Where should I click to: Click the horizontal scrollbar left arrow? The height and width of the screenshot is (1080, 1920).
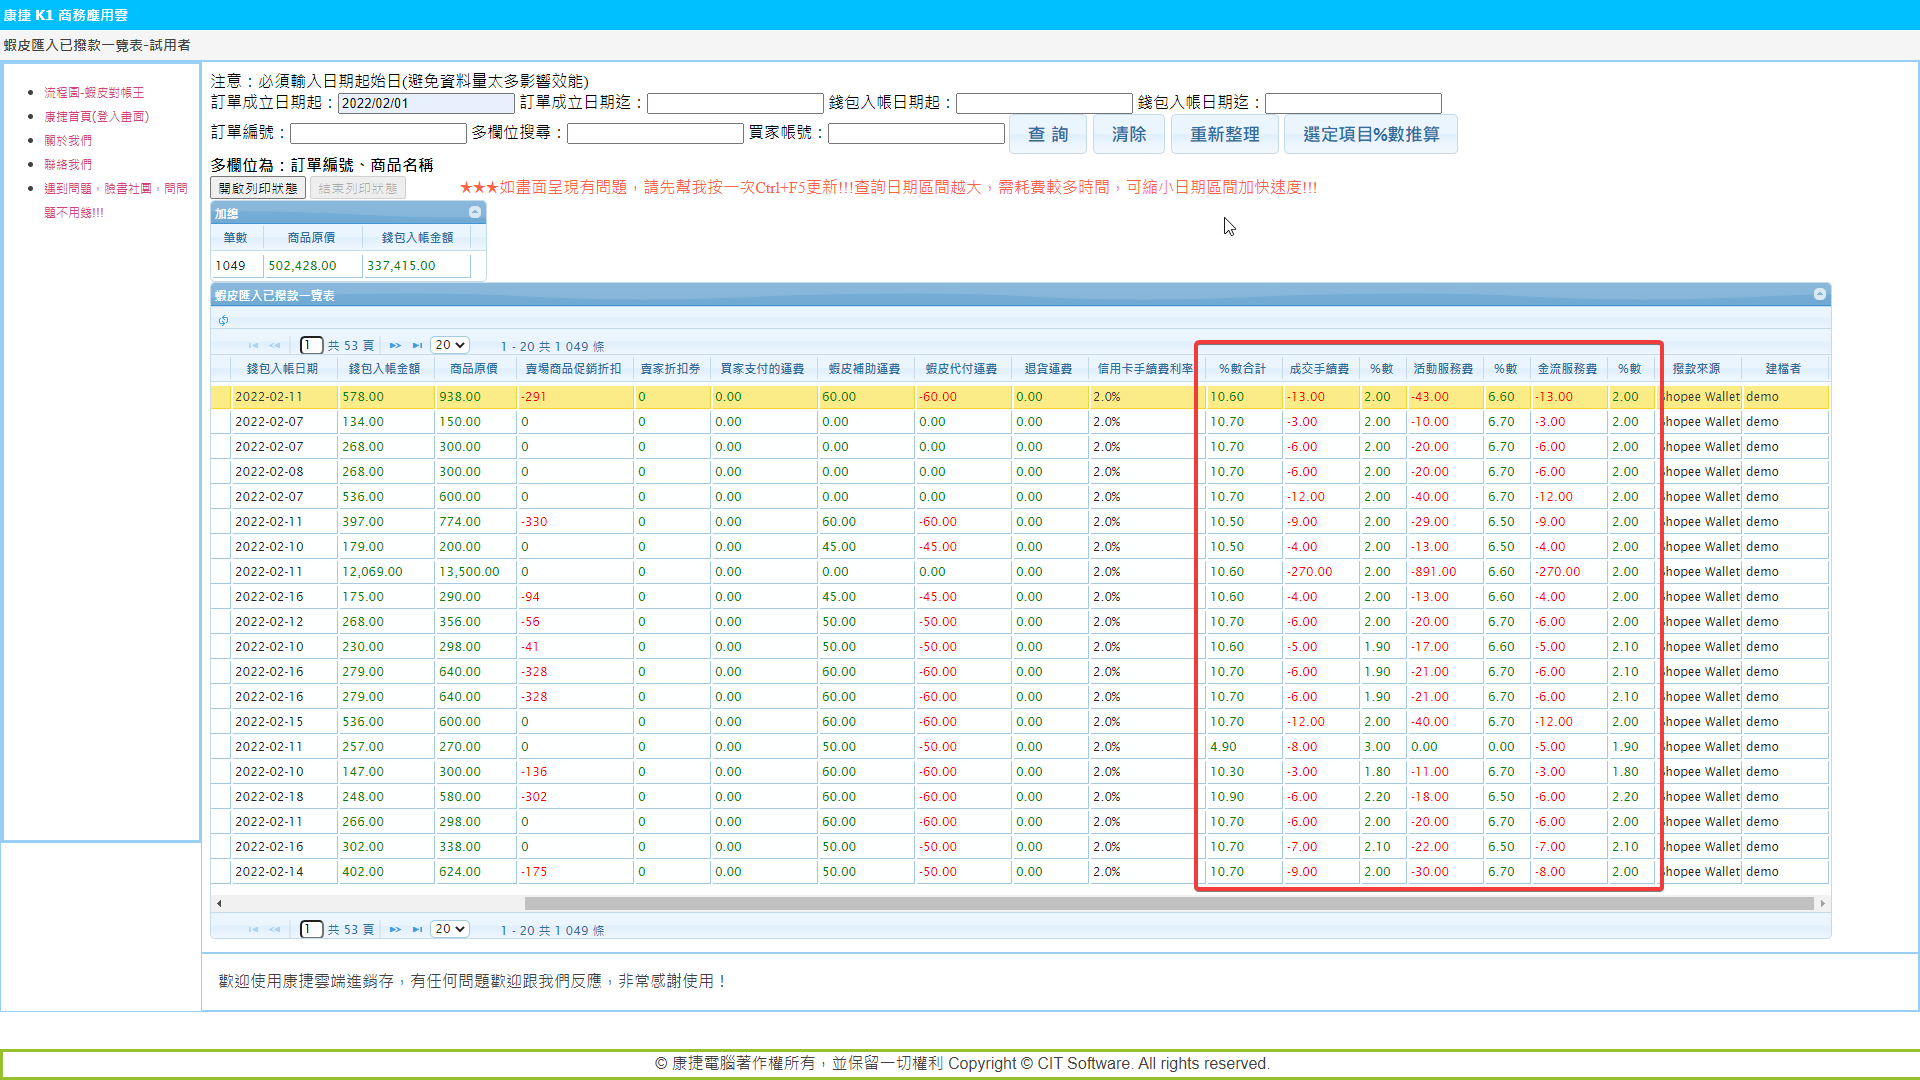(x=219, y=904)
